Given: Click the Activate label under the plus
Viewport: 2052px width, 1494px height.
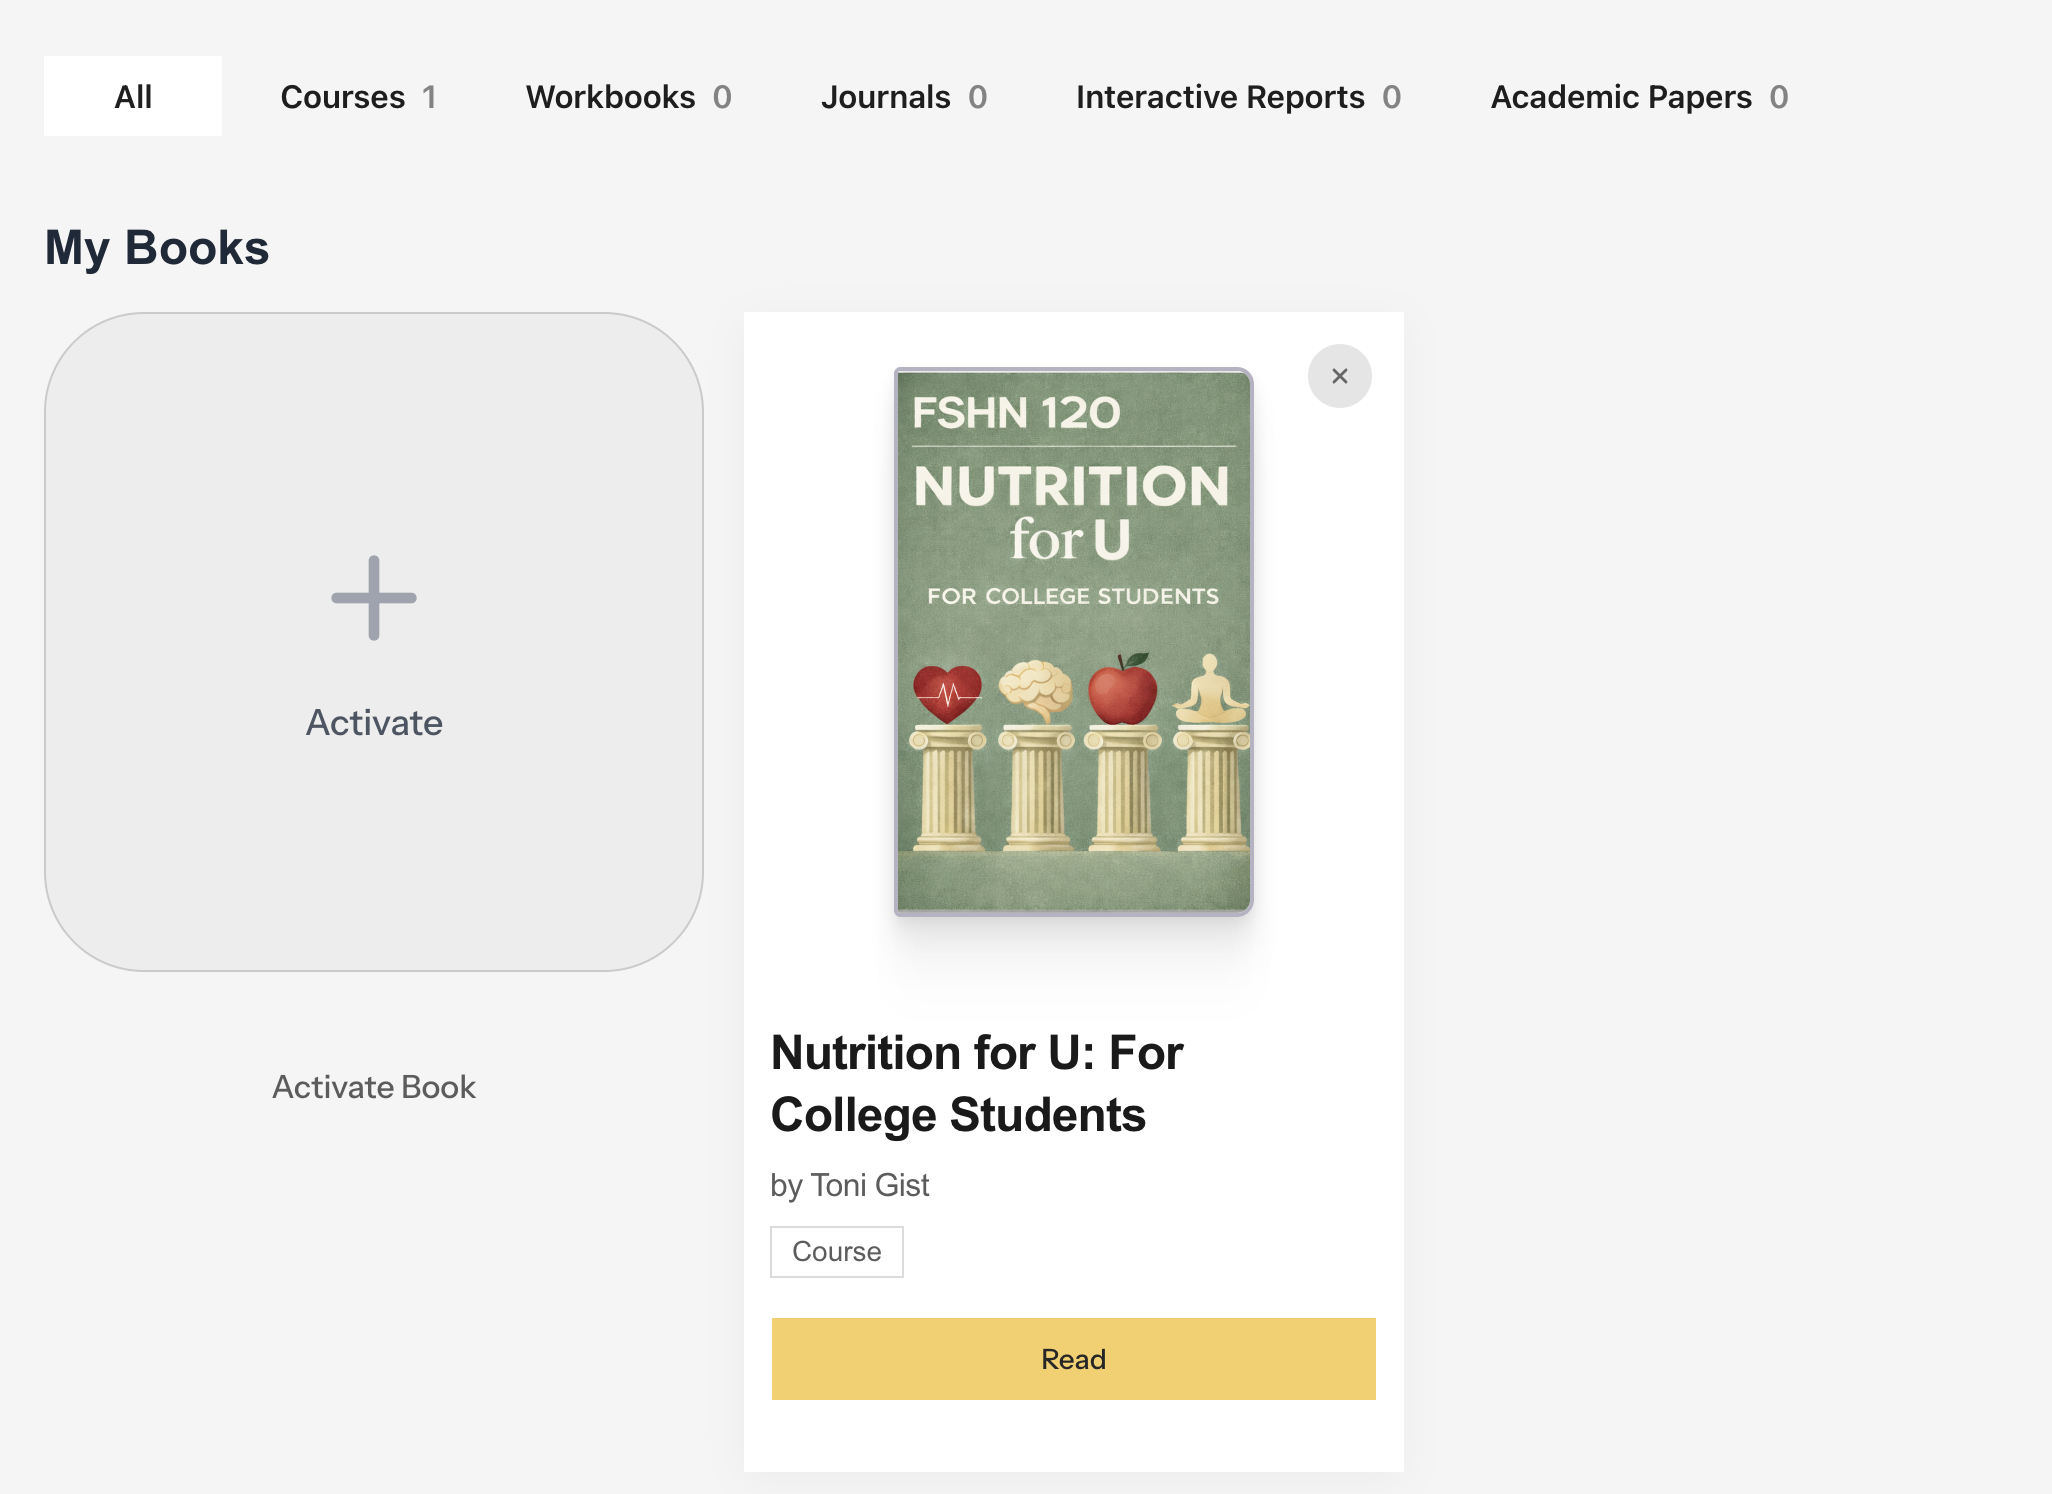Looking at the screenshot, I should [x=373, y=722].
